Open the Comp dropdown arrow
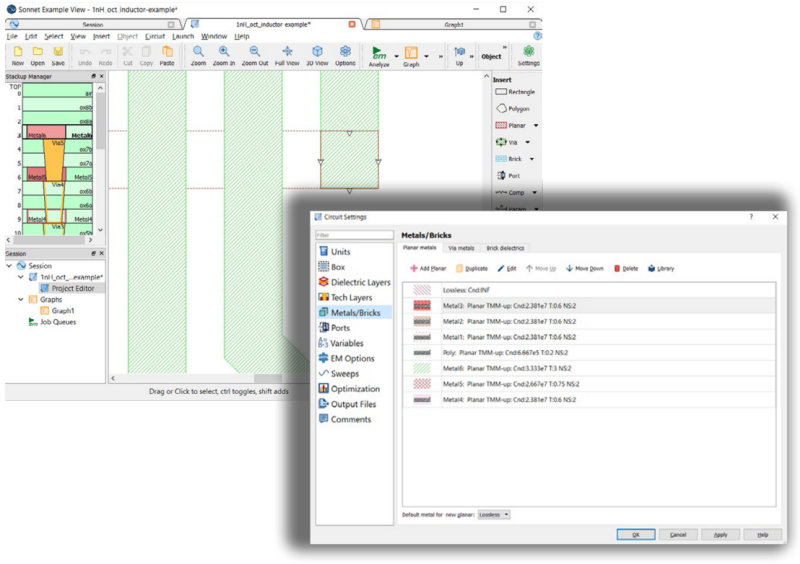This screenshot has width=800, height=564. 535,192
